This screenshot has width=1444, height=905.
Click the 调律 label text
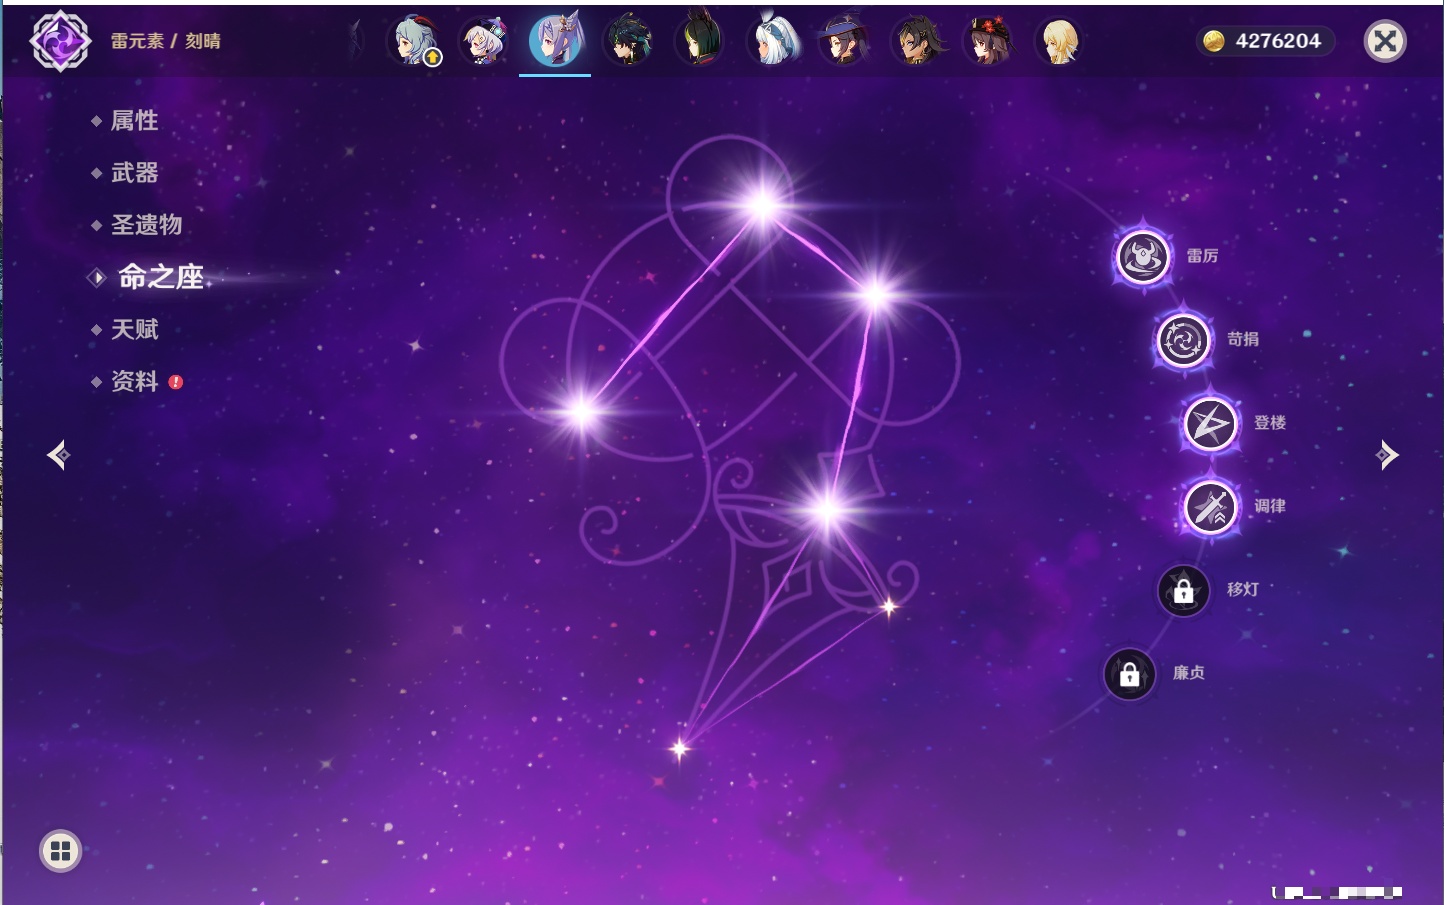pos(1270,506)
